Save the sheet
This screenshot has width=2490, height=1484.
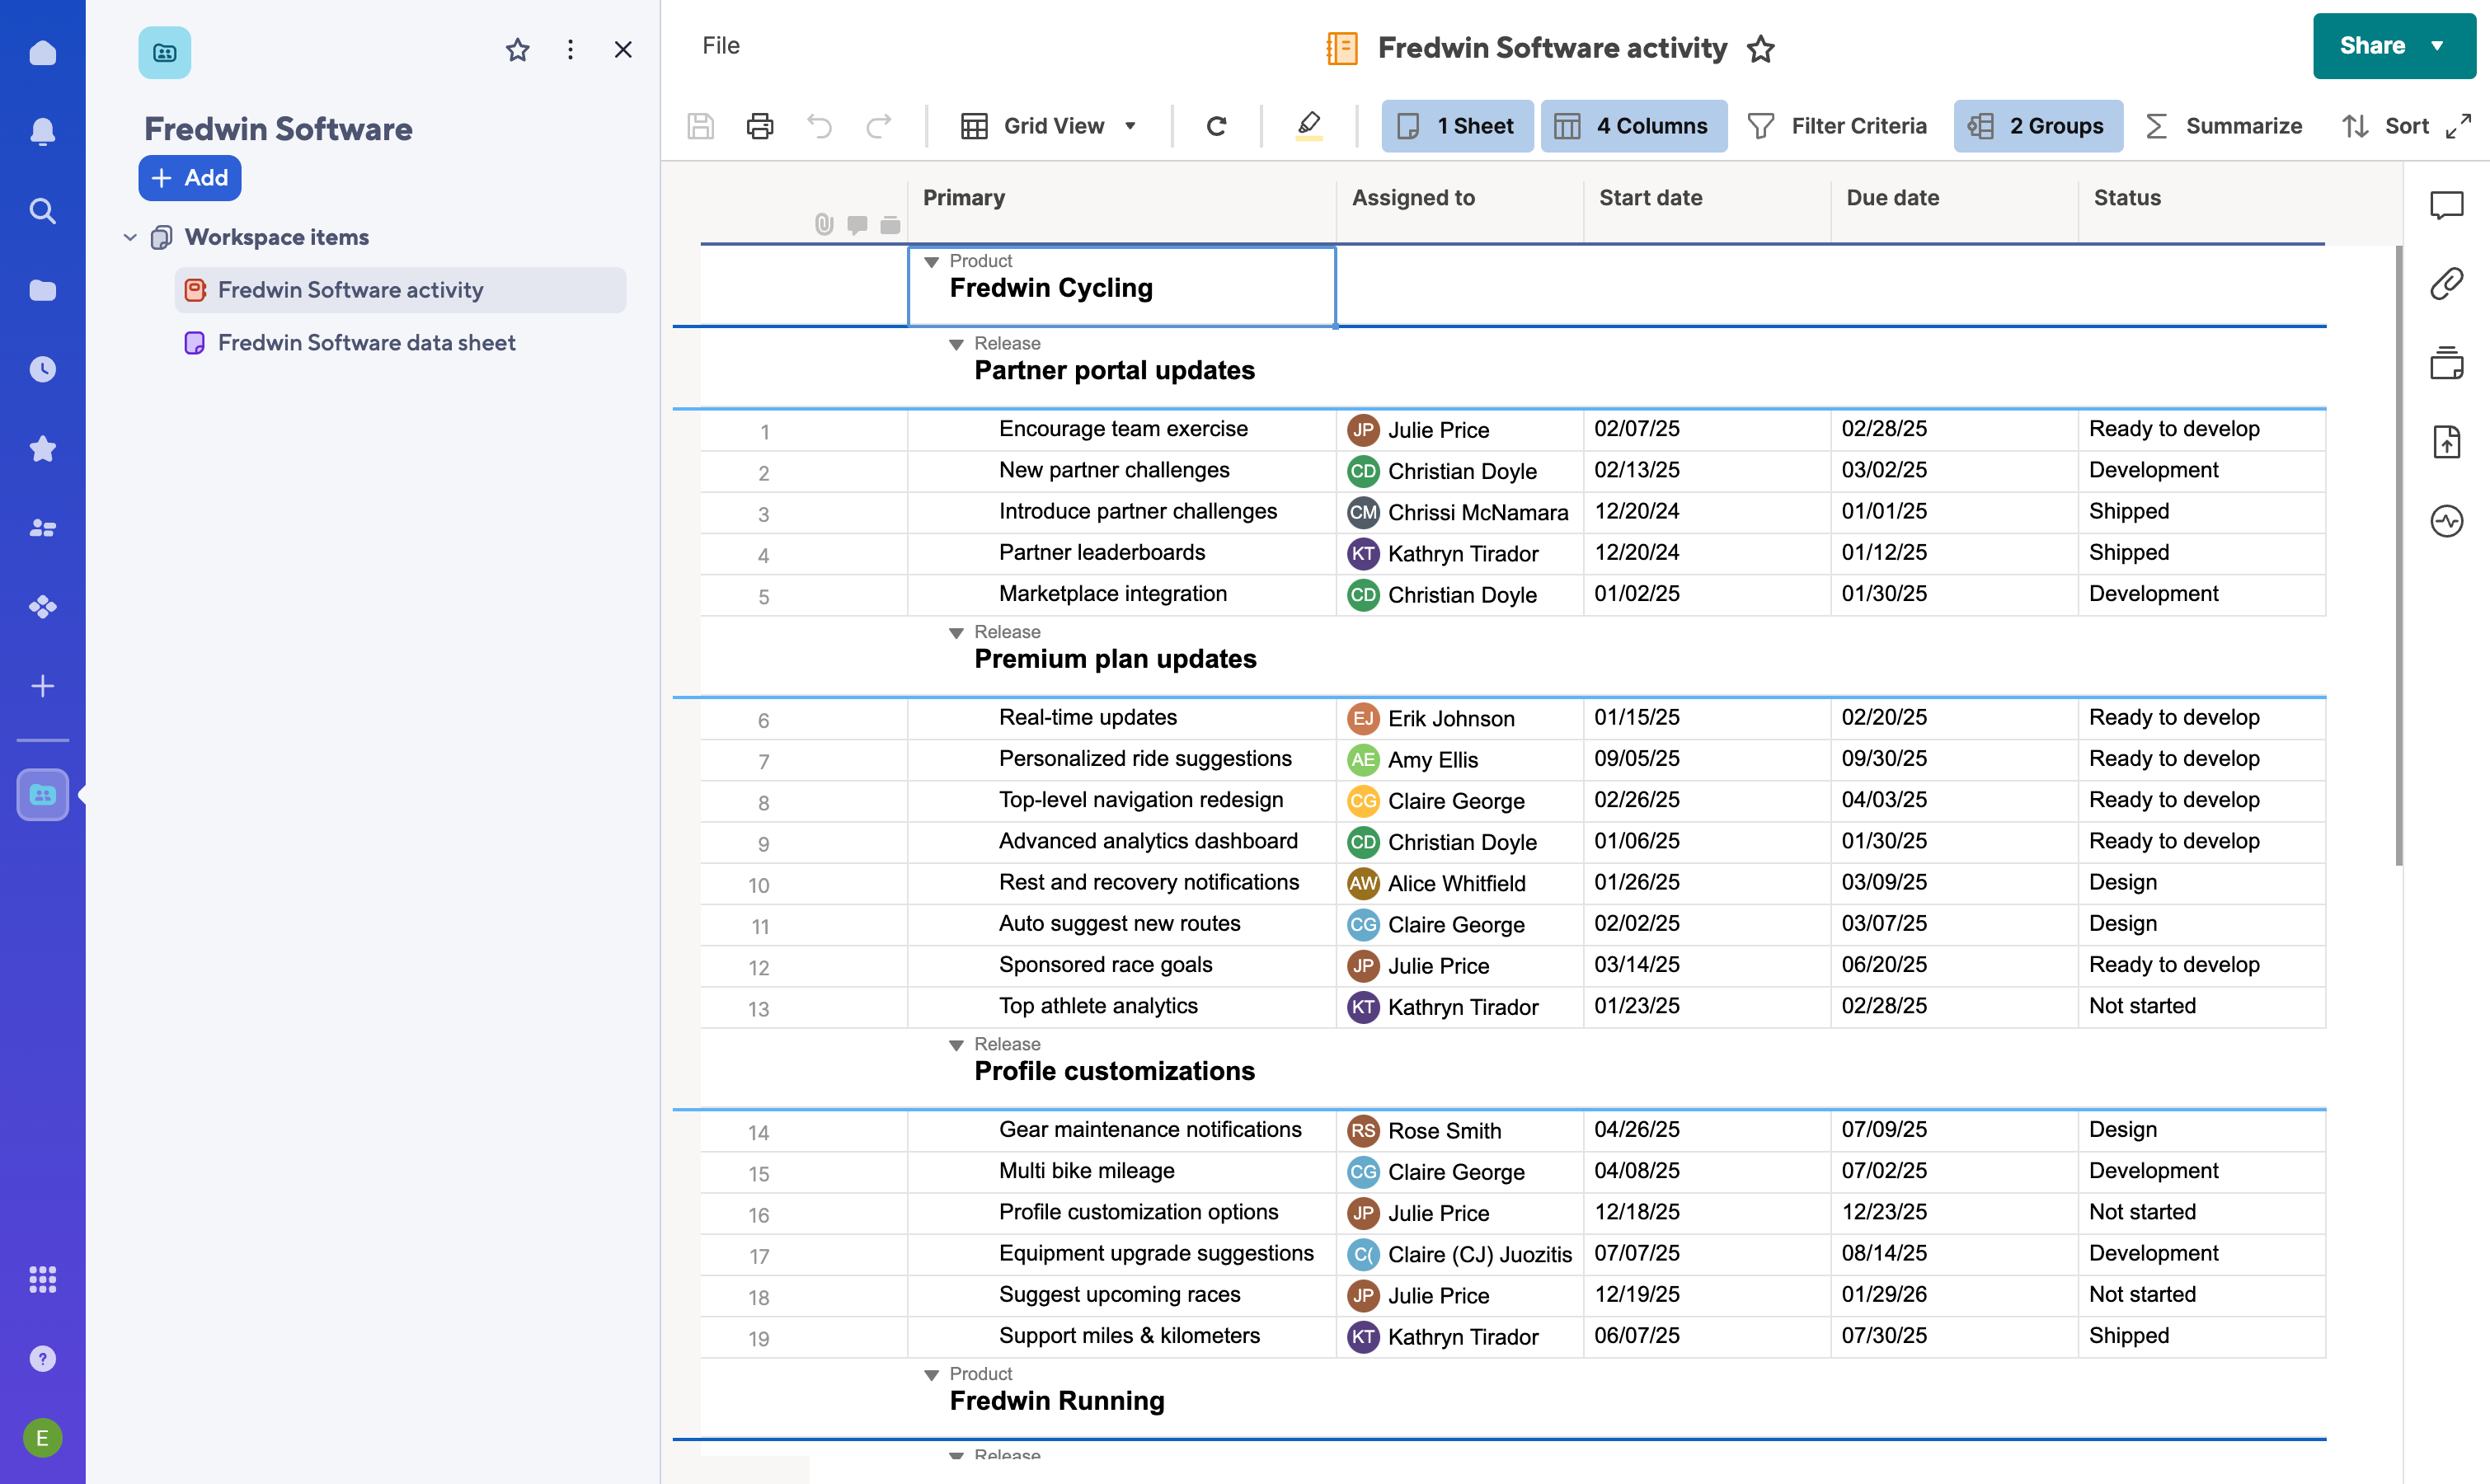coord(700,126)
